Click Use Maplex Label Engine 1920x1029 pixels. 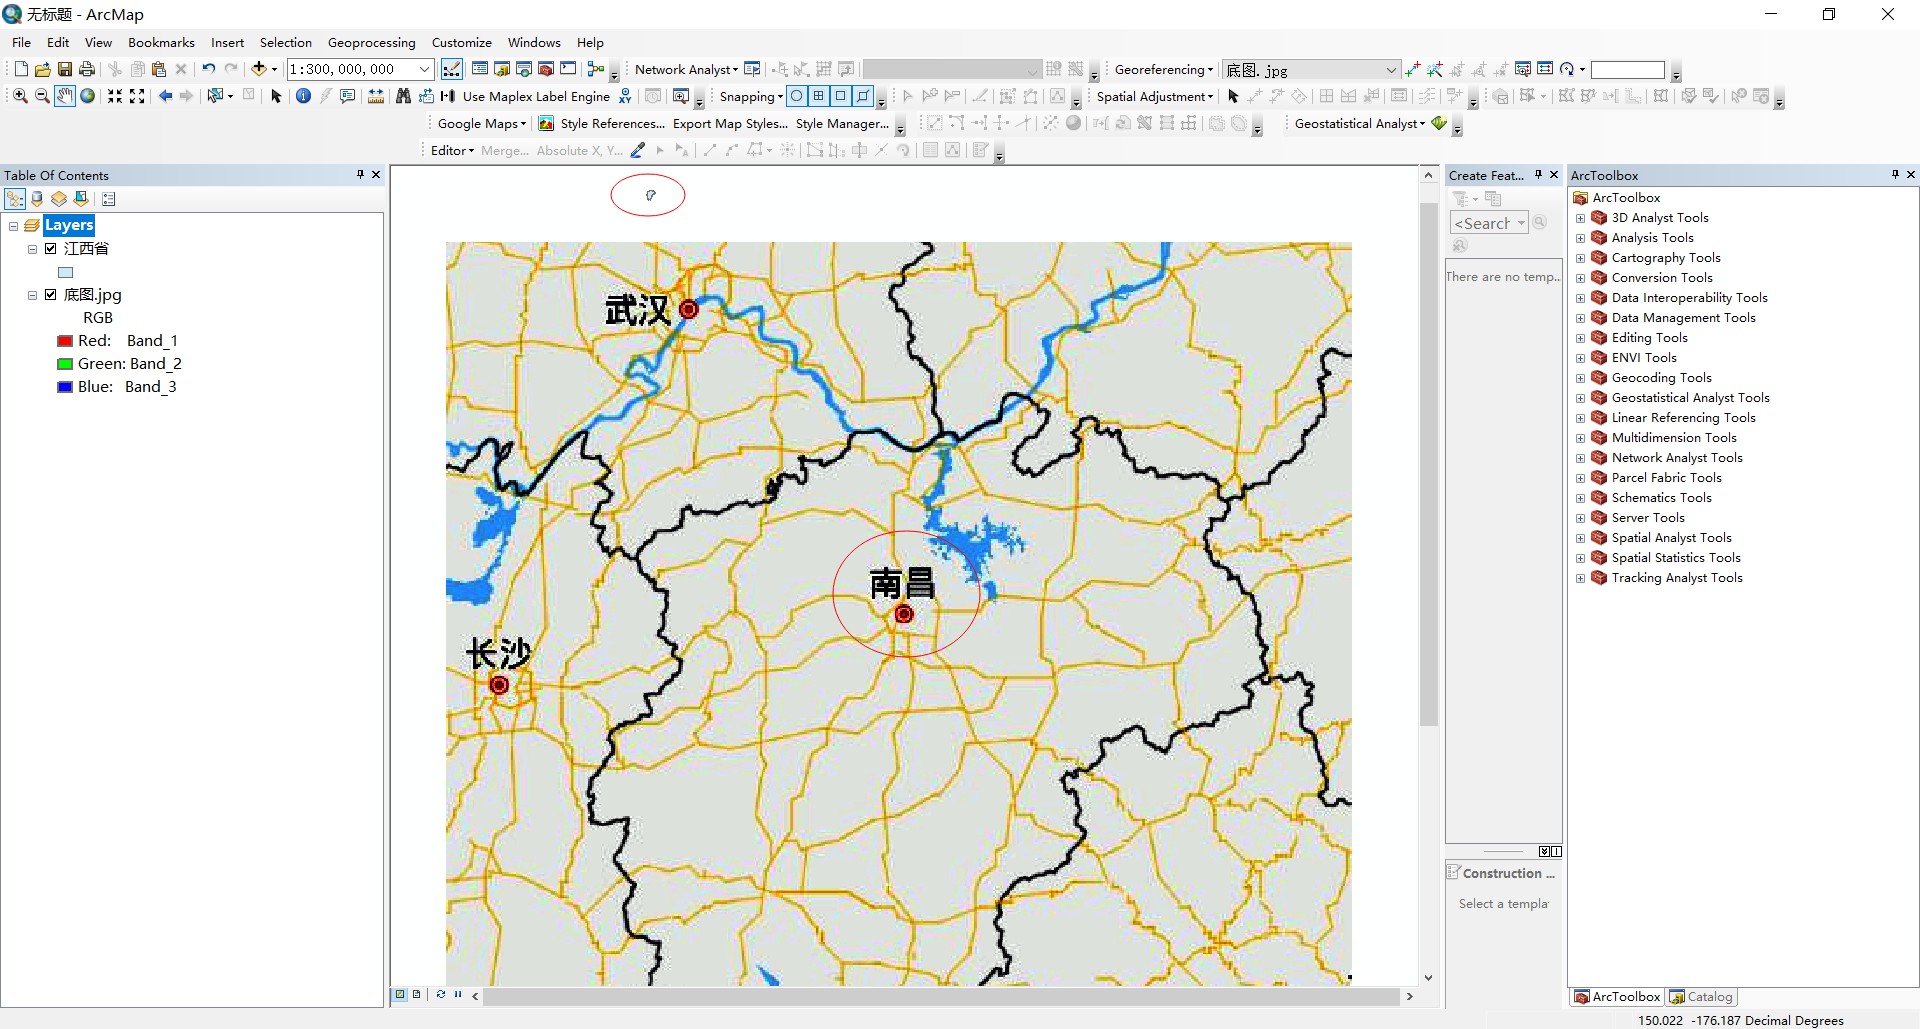536,97
